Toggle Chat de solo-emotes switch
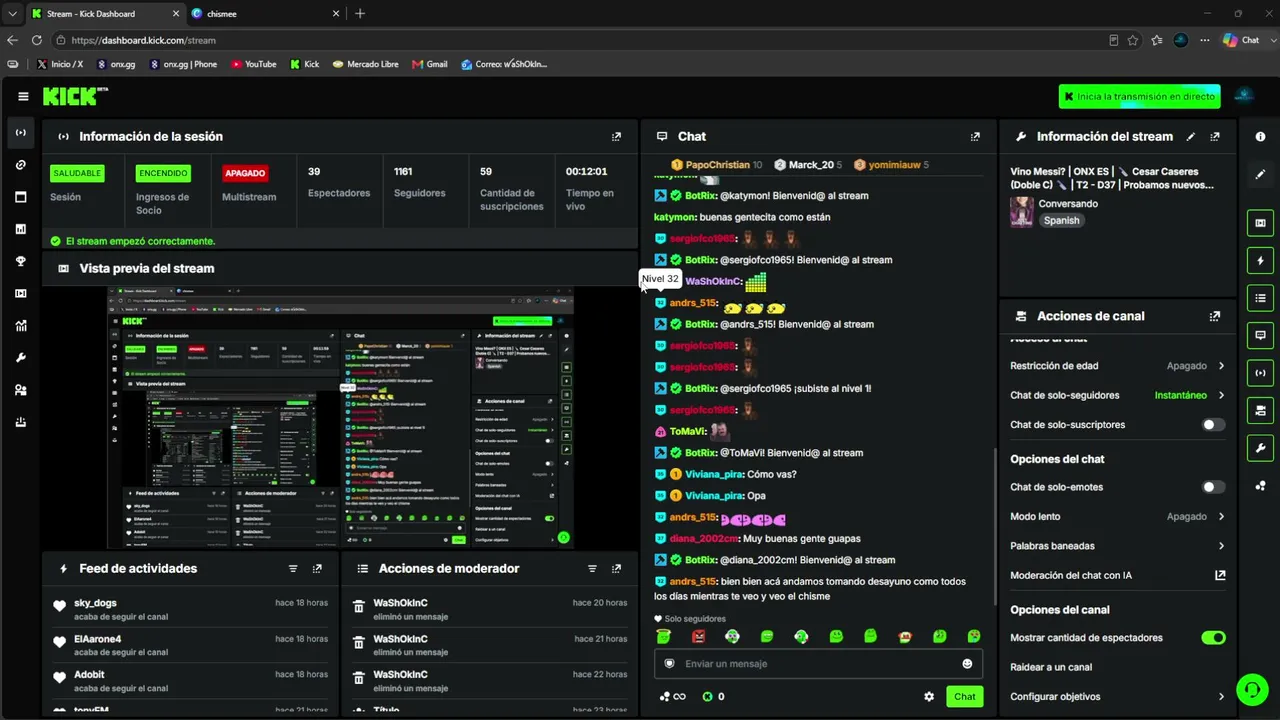1280x720 pixels. point(1213,487)
